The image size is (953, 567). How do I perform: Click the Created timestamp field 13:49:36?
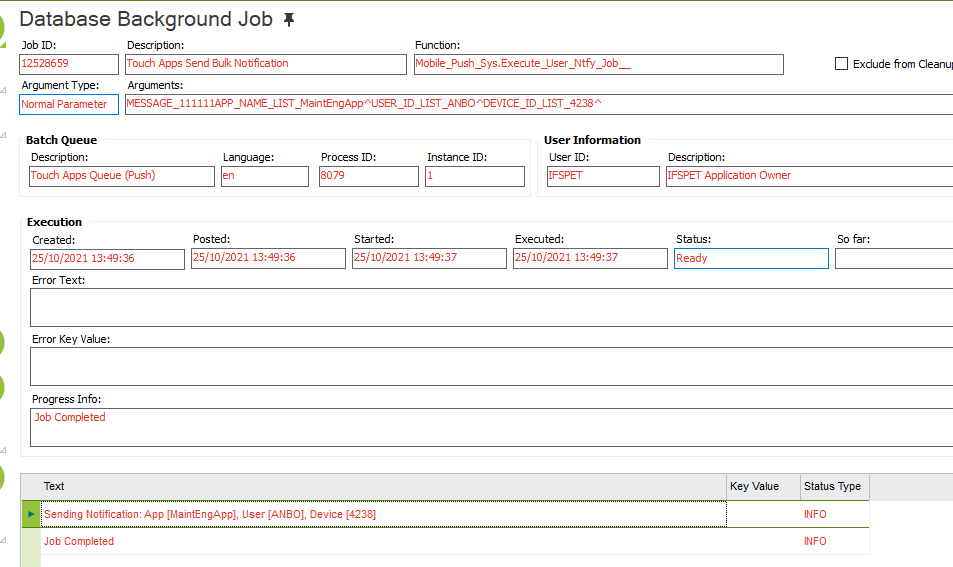[107, 259]
